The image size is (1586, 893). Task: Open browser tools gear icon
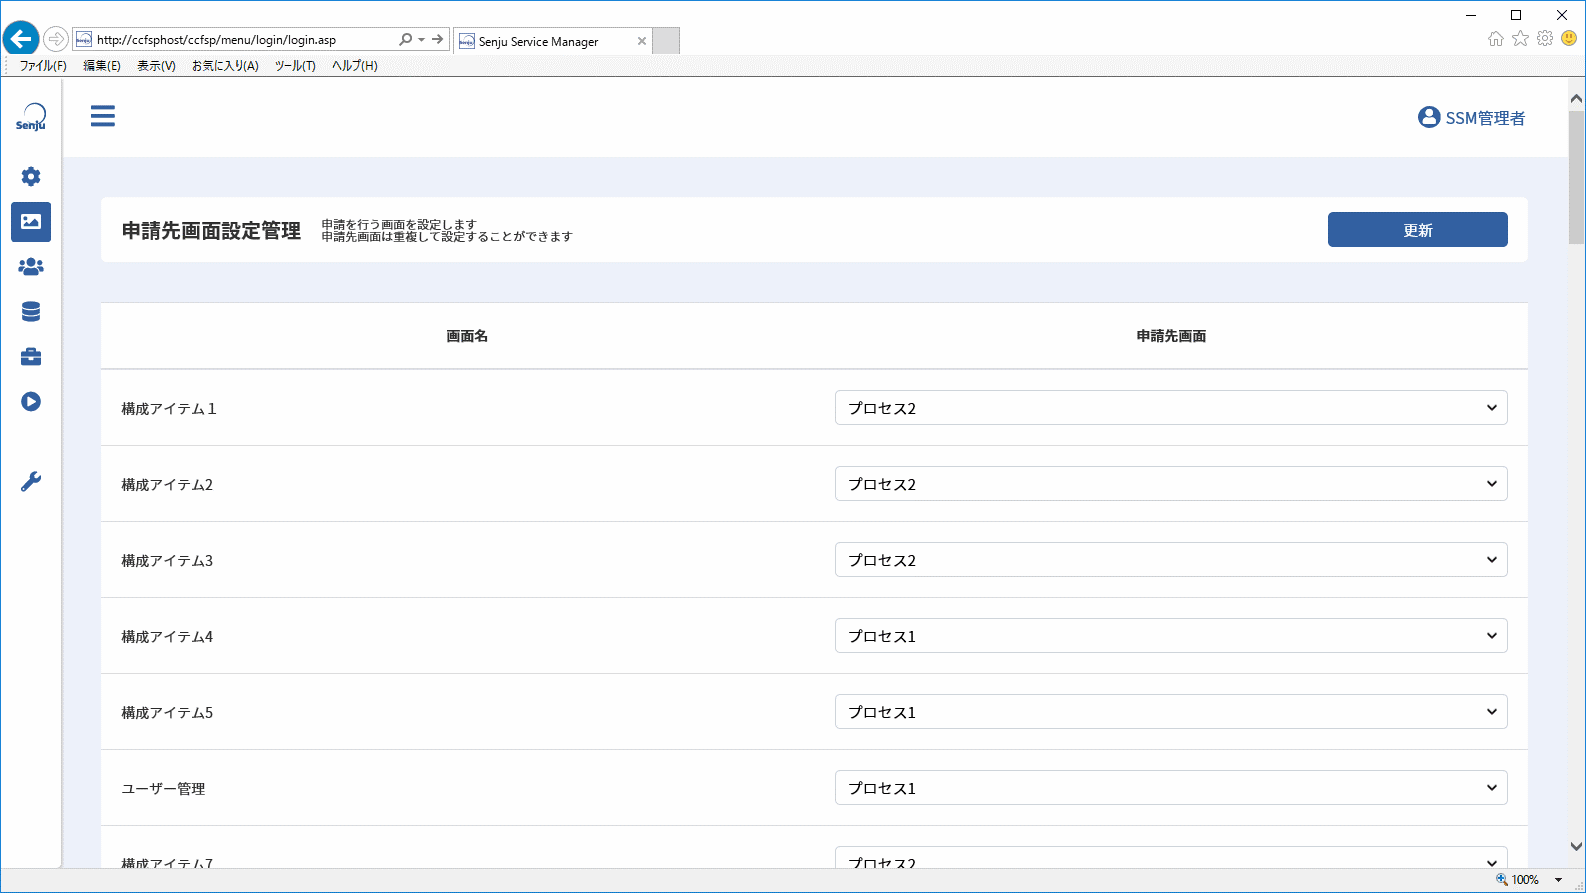[1545, 39]
